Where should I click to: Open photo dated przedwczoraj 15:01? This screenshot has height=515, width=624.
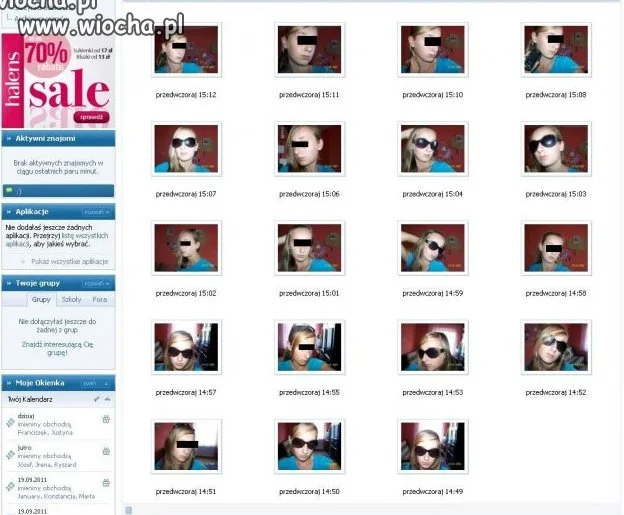coord(310,248)
